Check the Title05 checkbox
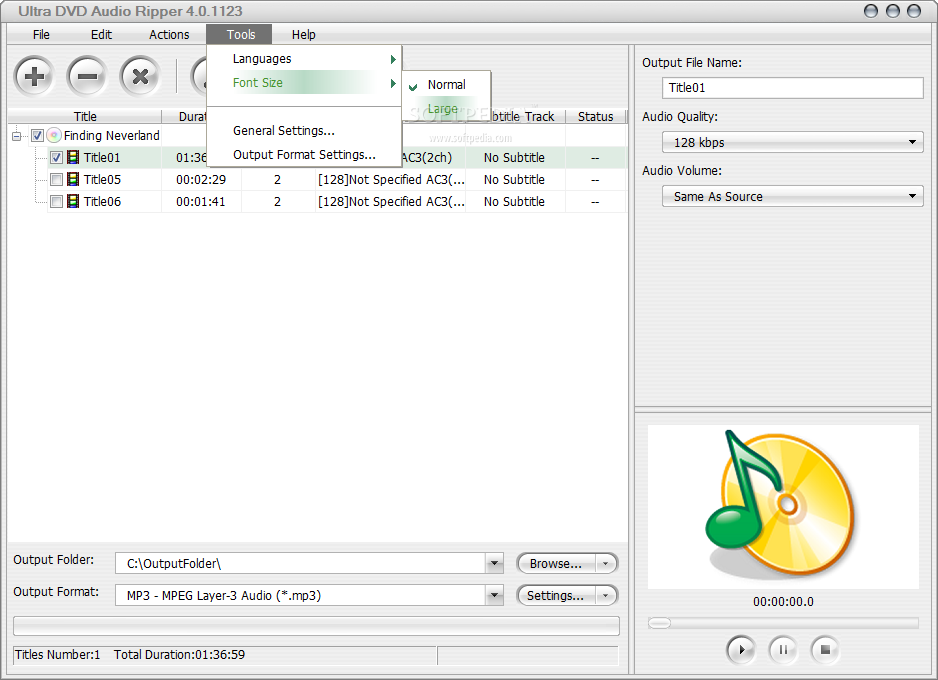Screen dimensions: 938x680 click(x=56, y=179)
